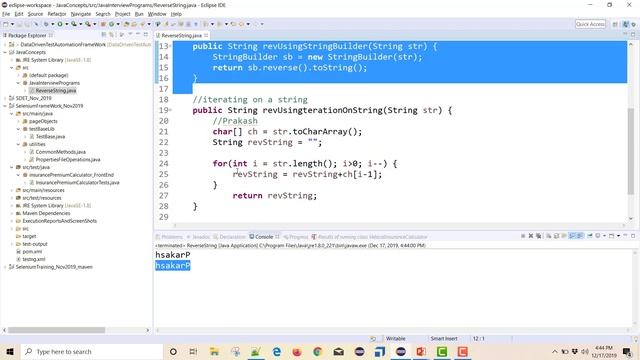Click the Open Perspective icon near Quick Access
This screenshot has width=640, height=360.
(615, 24)
